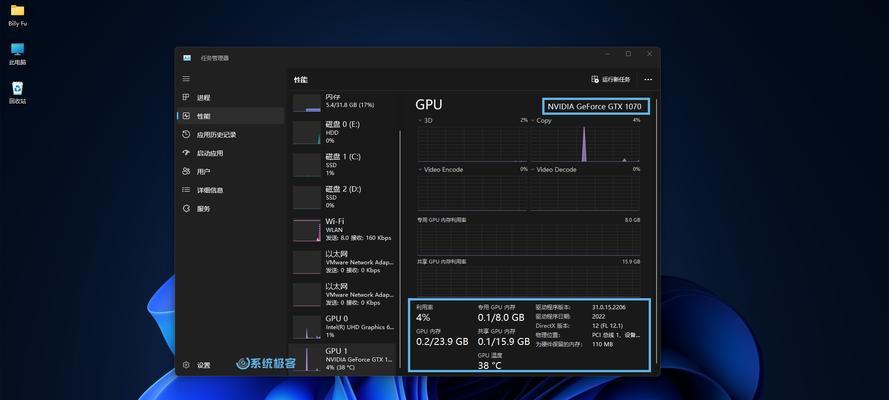Viewport: 889px width, 400px height.
Task: Click DirectX version 12 (FL 12.1)
Action: [608, 326]
